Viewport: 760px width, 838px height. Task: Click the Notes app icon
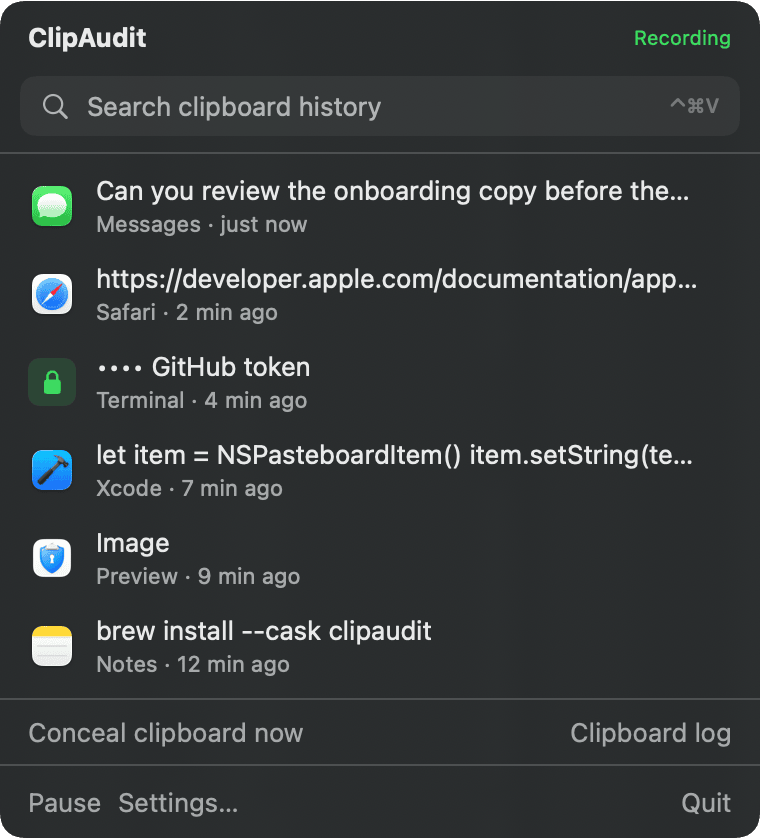pos(52,646)
